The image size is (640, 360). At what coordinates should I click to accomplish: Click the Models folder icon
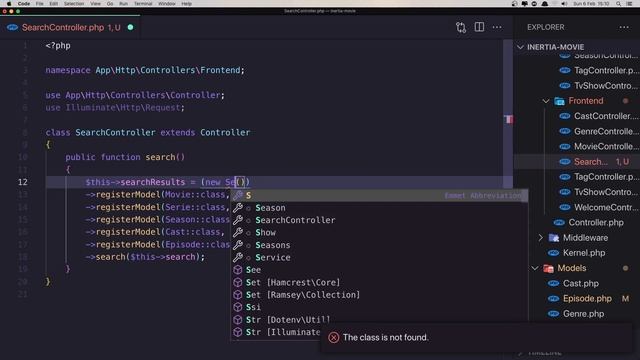548,268
